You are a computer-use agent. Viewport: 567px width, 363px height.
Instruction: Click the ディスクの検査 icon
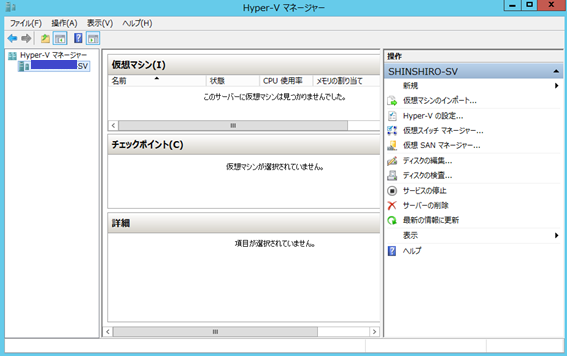tap(392, 175)
